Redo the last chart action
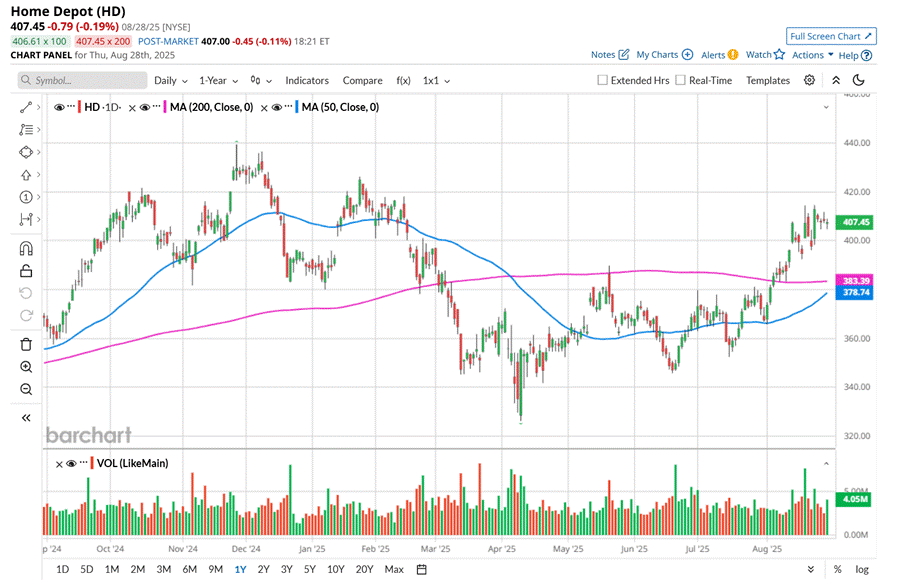Viewport: 904px width, 586px height. click(x=26, y=315)
